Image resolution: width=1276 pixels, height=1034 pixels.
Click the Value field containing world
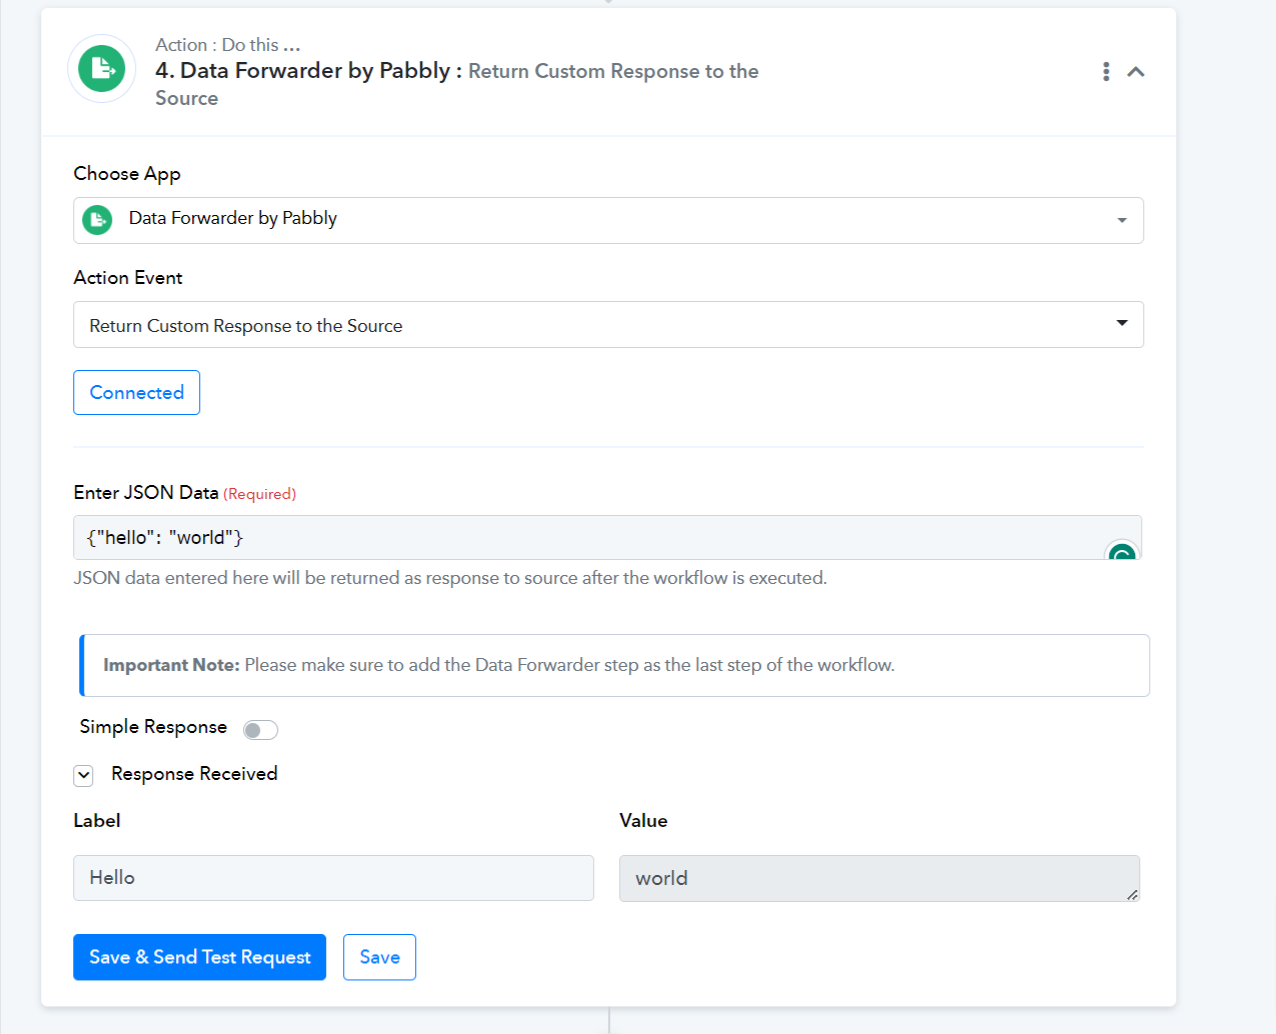pyautogui.click(x=880, y=878)
